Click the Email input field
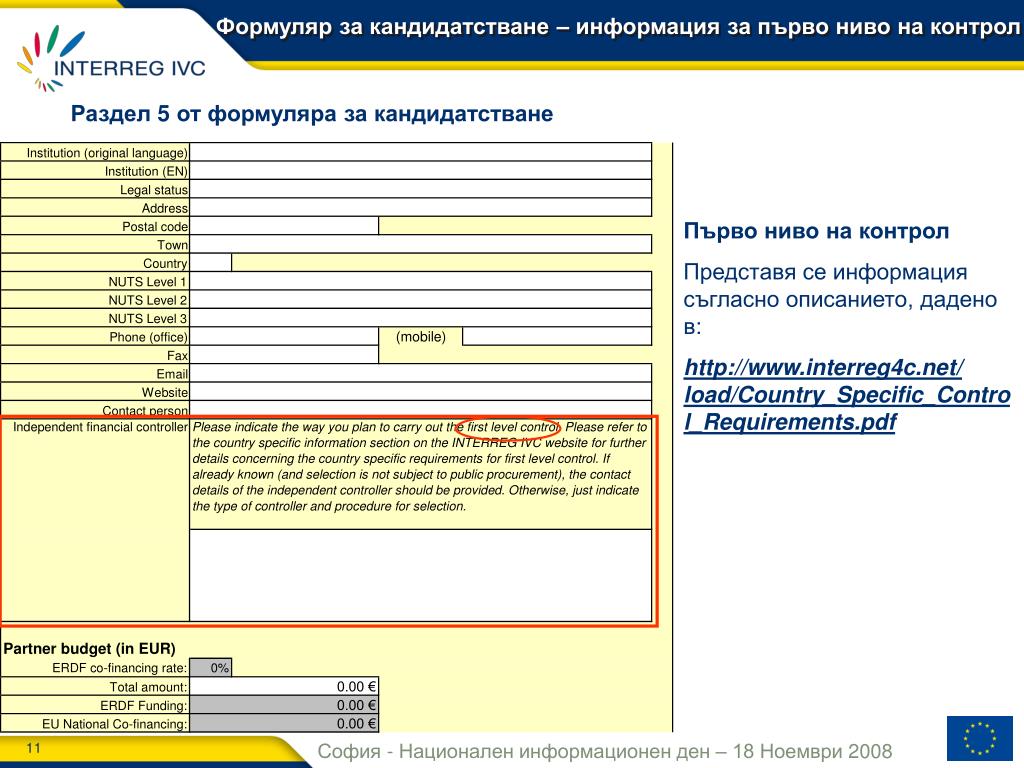1024x768 pixels. coord(421,373)
